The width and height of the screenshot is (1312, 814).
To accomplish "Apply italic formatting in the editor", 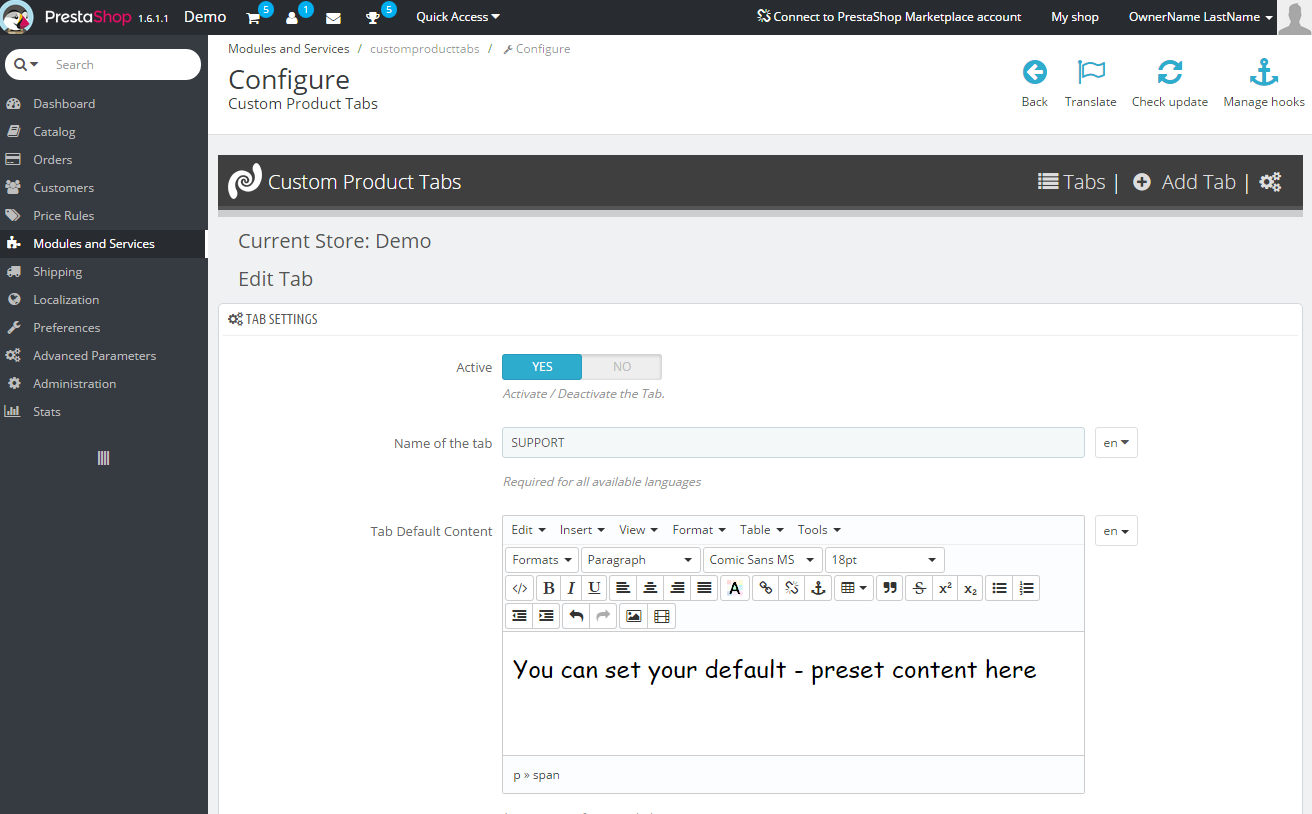I will (x=571, y=588).
